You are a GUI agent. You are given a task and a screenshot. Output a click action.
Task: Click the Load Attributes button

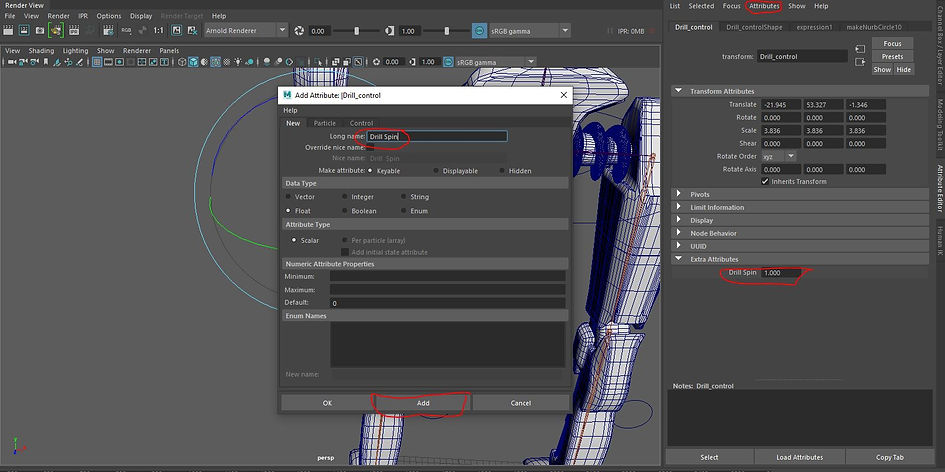pos(799,457)
